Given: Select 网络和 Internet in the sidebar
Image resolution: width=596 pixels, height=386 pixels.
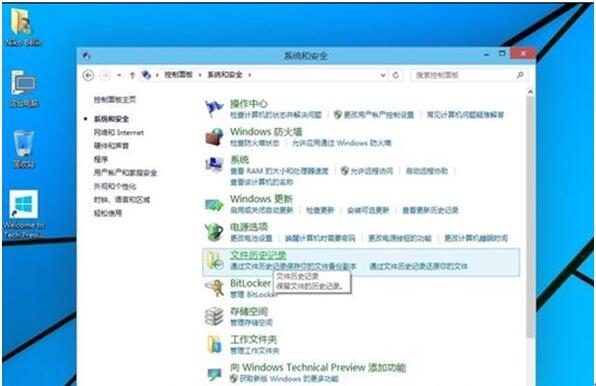Looking at the screenshot, I should (119, 132).
